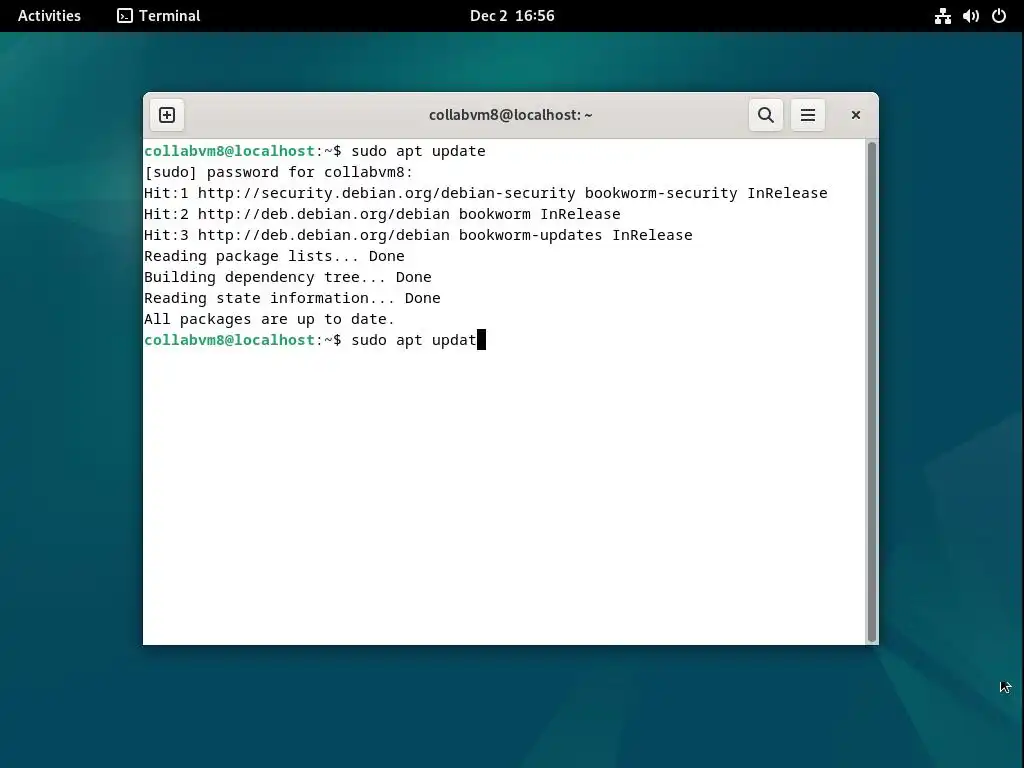Click the Hit:2 debian bookworm InRelease line
The image size is (1024, 768).
[382, 214]
